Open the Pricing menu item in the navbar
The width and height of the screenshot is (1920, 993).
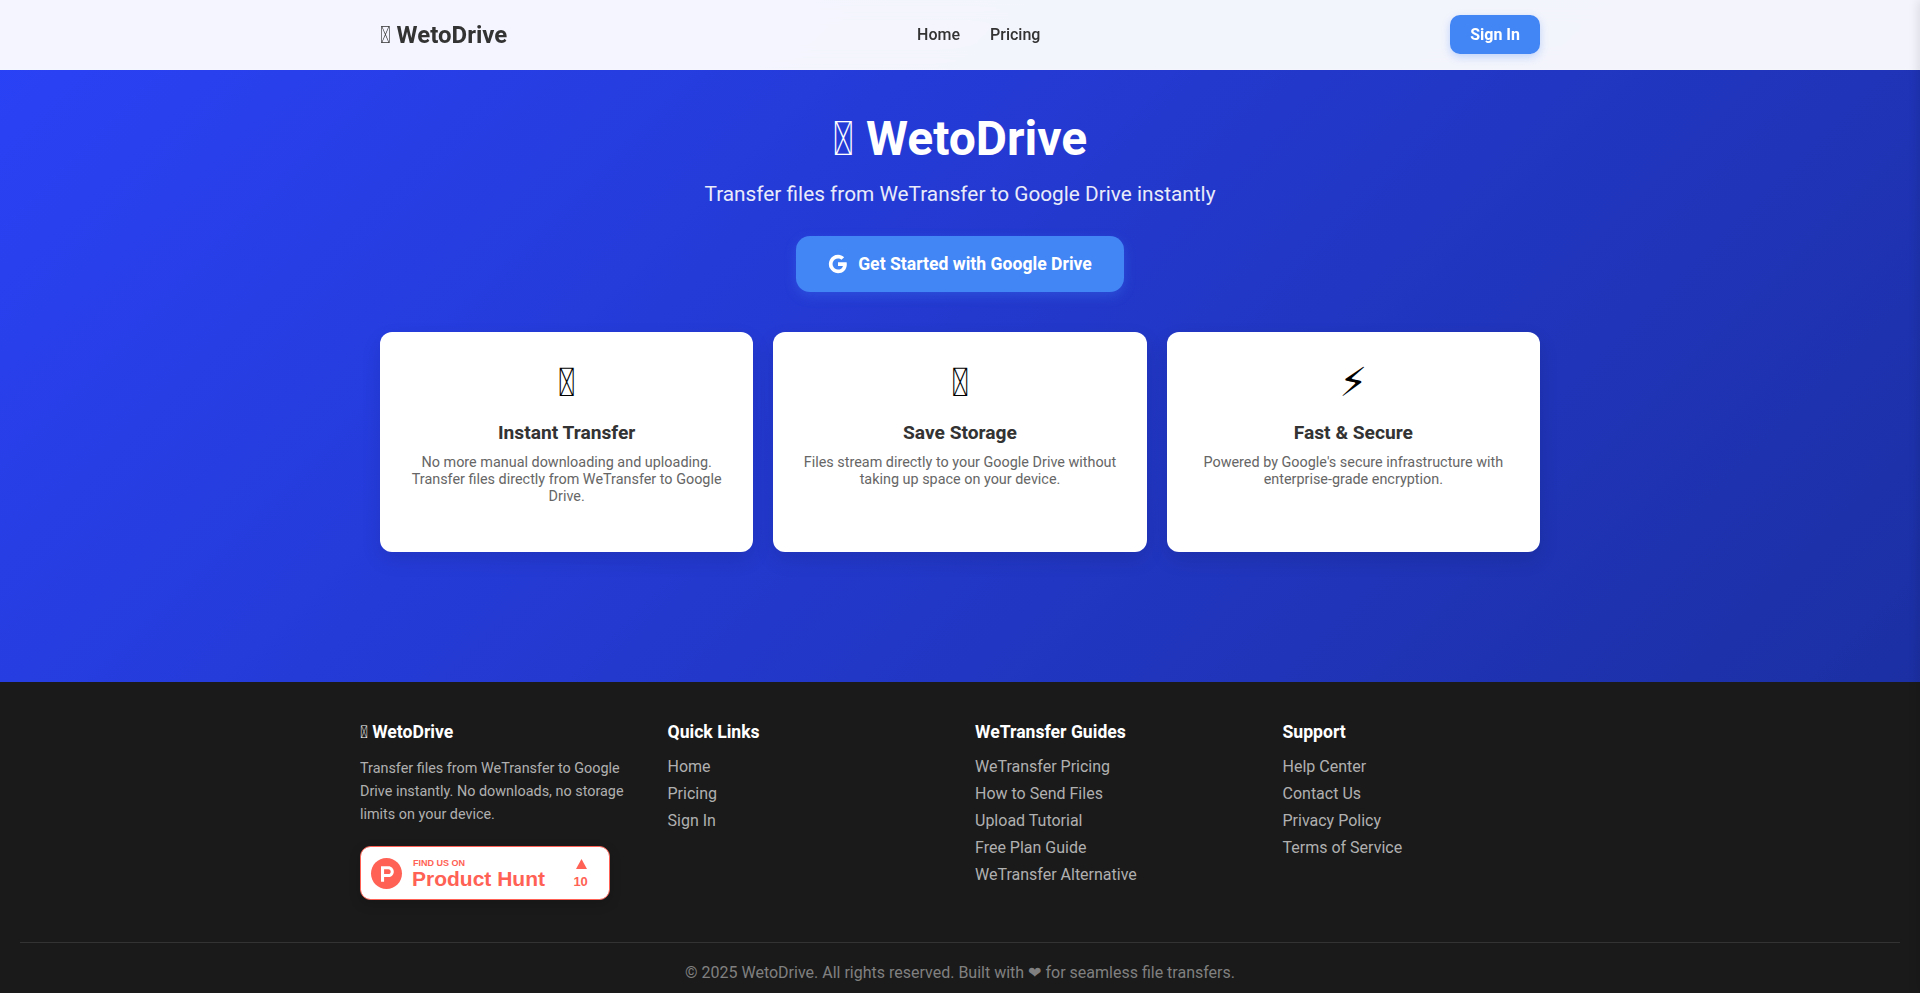(x=1014, y=34)
